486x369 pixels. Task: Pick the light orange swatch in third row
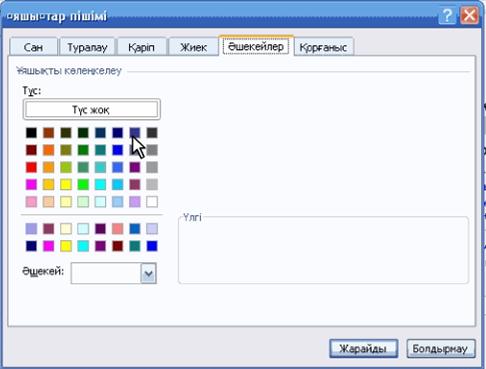pyautogui.click(x=49, y=167)
